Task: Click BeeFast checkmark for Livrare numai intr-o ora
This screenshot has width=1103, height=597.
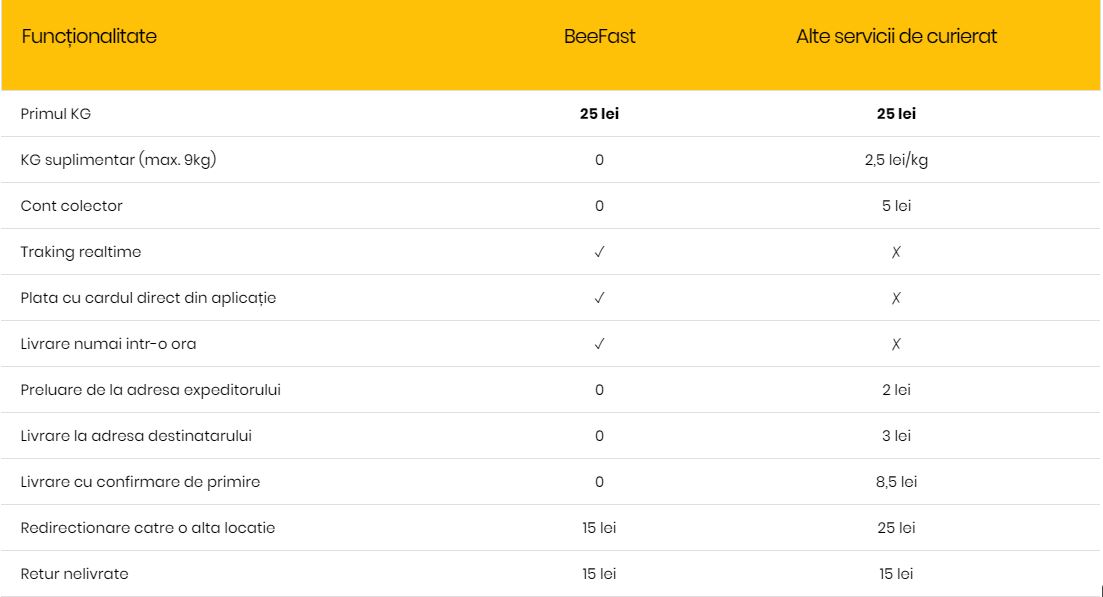Action: tap(599, 344)
